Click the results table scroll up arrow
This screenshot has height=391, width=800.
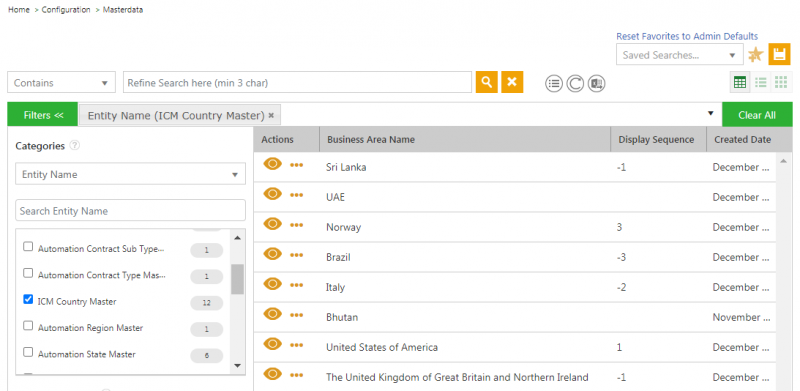pyautogui.click(x=784, y=161)
